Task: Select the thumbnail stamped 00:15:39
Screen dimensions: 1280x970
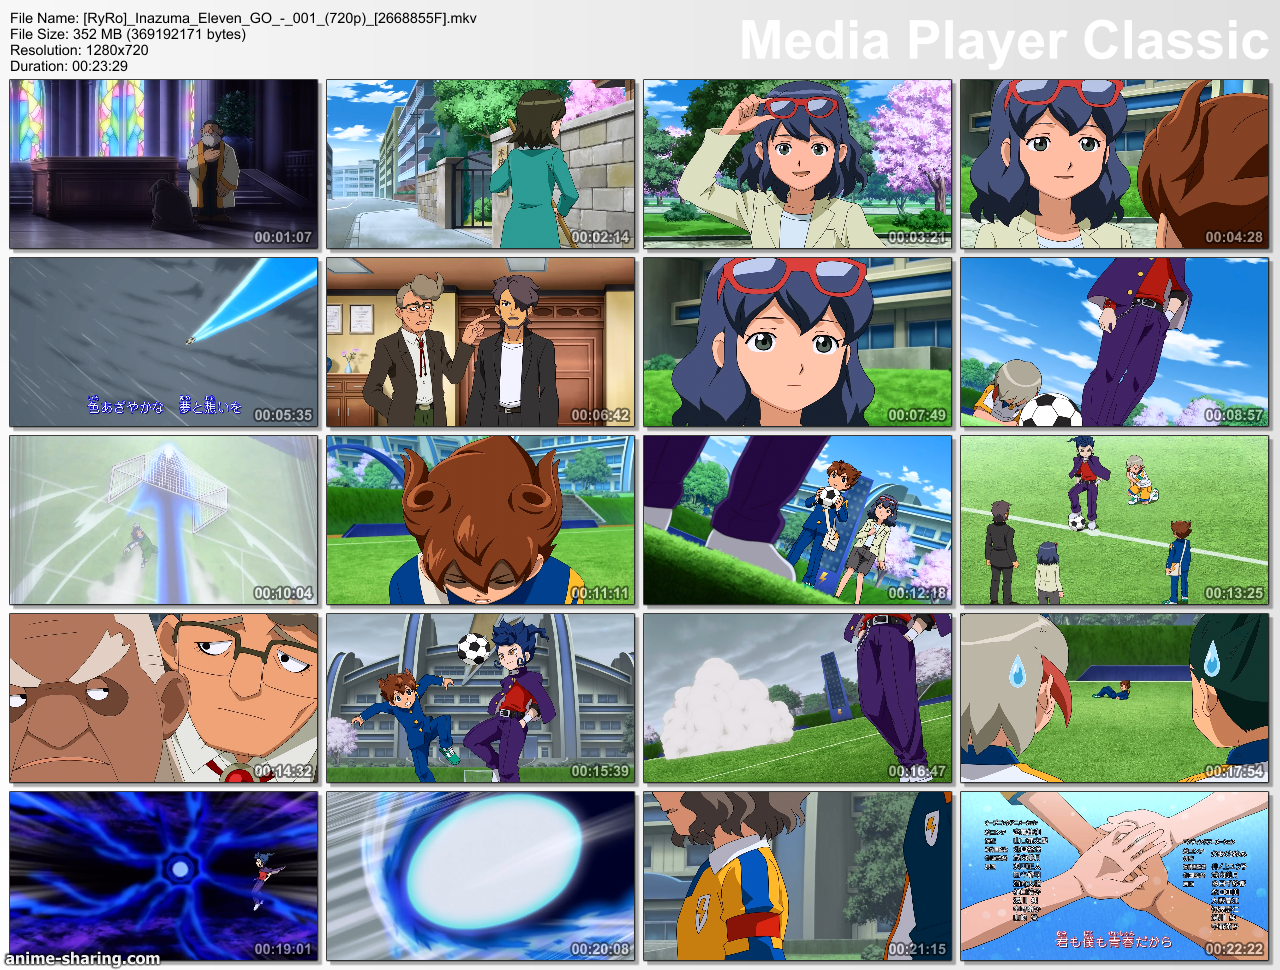Action: click(x=481, y=698)
